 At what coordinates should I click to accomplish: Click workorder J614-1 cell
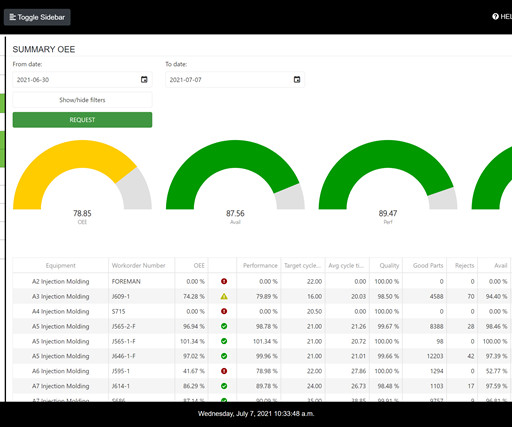[141, 386]
